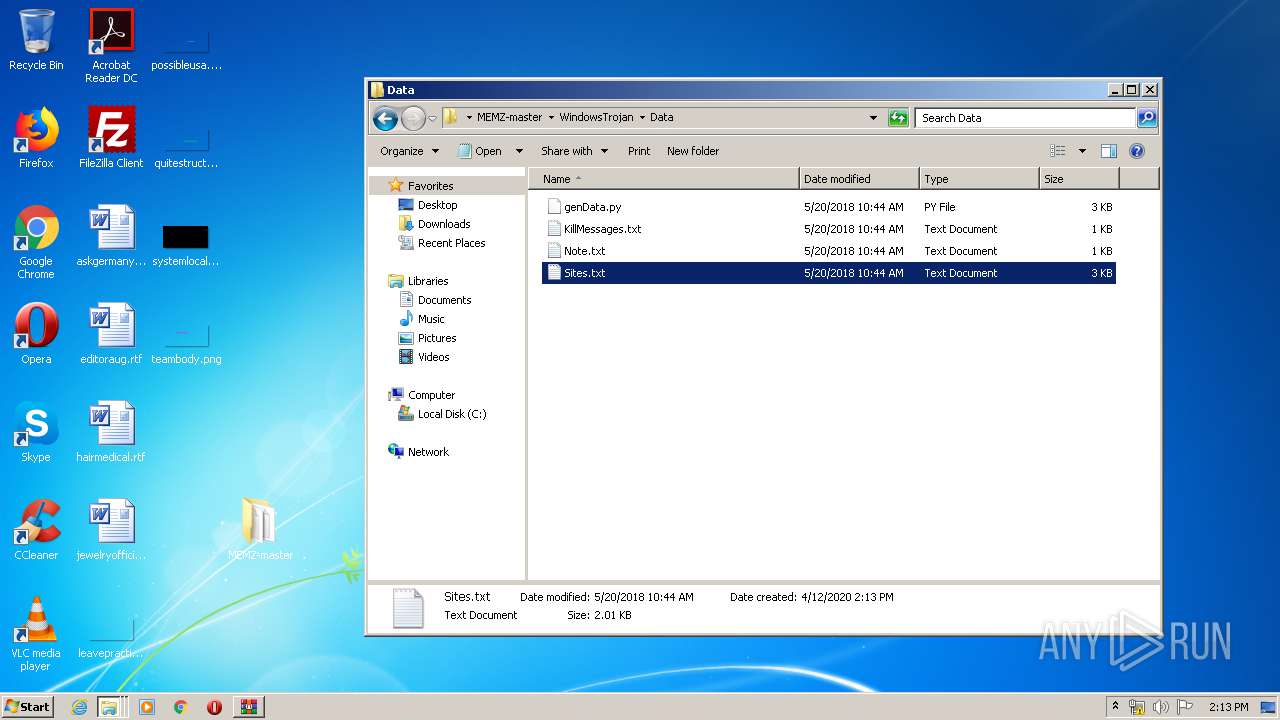Image resolution: width=1280 pixels, height=720 pixels.
Task: Click the volume tray icon
Action: 1161,707
